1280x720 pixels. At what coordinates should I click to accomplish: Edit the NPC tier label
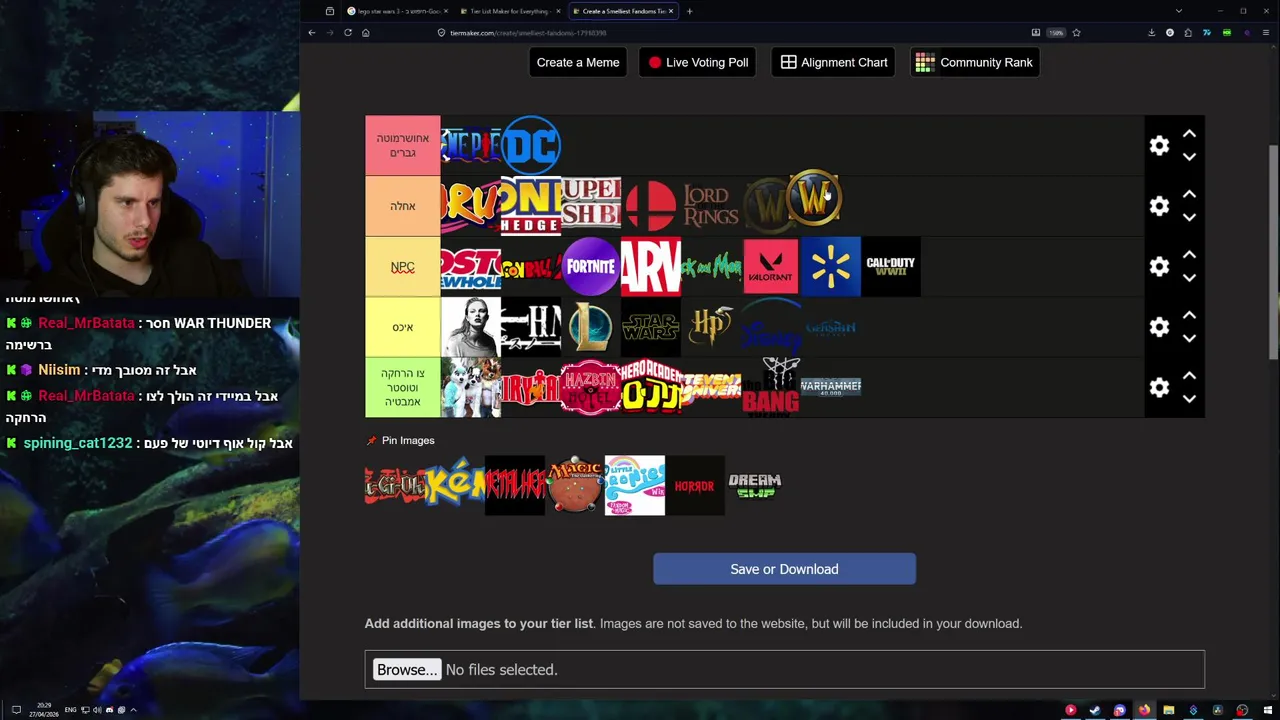pos(402,267)
